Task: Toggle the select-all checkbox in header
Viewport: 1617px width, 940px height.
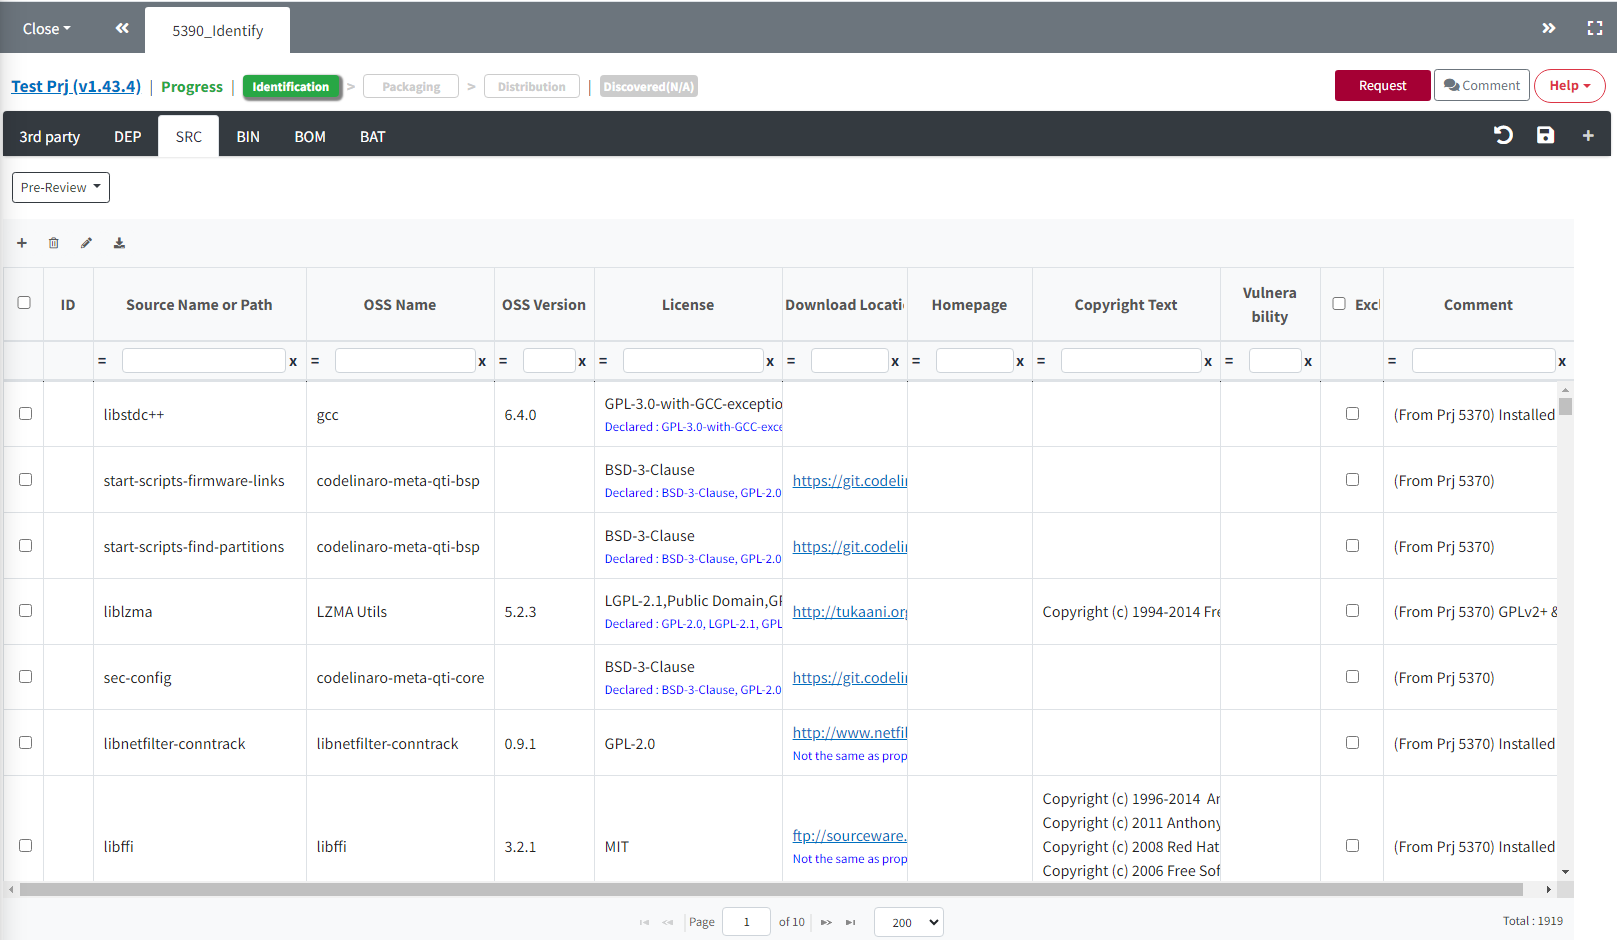Action: 24,303
